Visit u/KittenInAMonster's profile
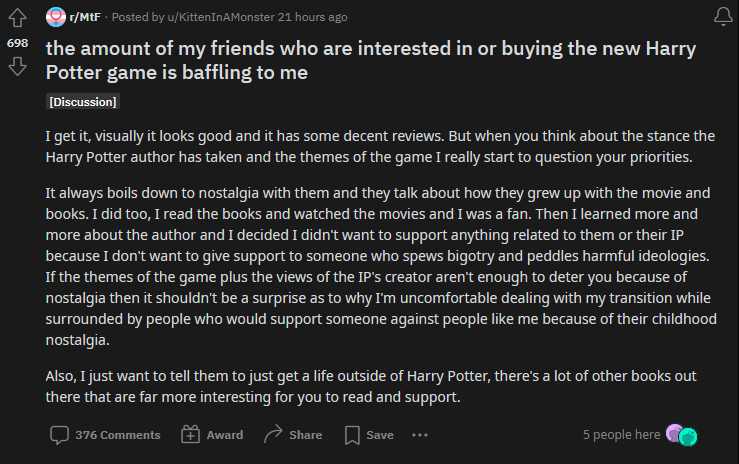Viewport: 739px width, 464px height. [221, 17]
